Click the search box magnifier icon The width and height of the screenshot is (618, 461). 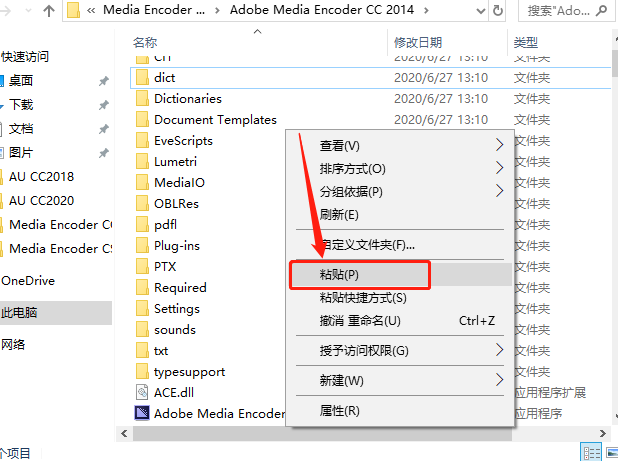click(x=601, y=10)
